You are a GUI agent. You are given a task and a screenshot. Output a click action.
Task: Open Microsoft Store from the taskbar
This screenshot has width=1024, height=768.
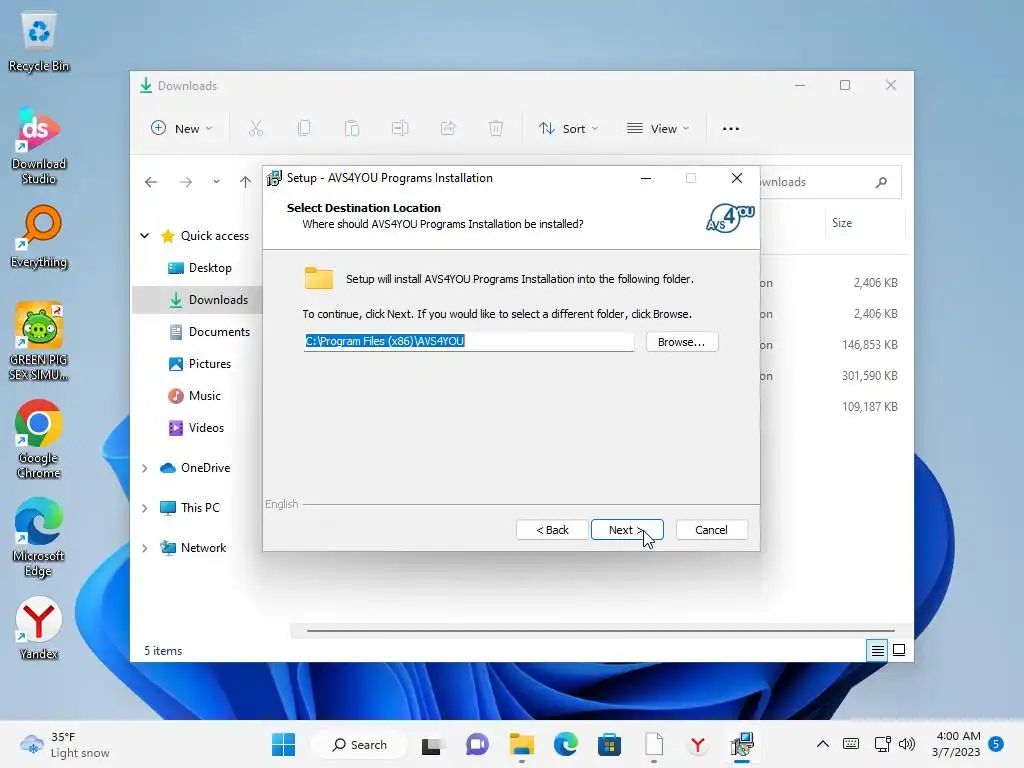pos(609,744)
